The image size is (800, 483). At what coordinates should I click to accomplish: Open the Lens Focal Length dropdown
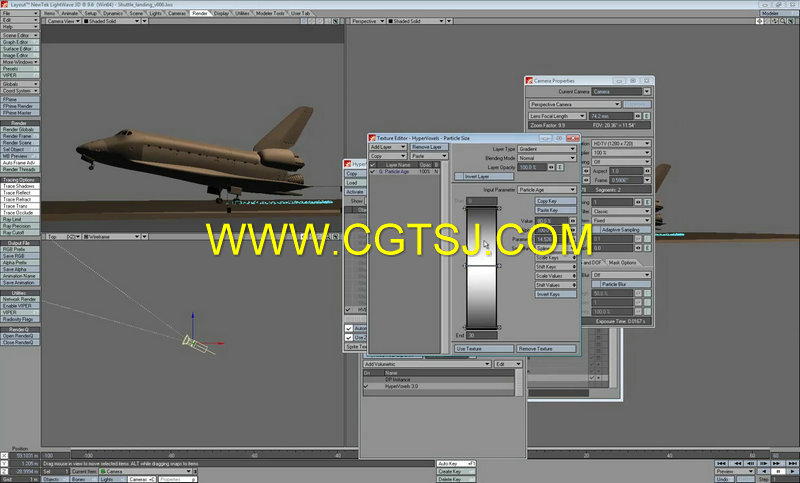pyautogui.click(x=557, y=116)
